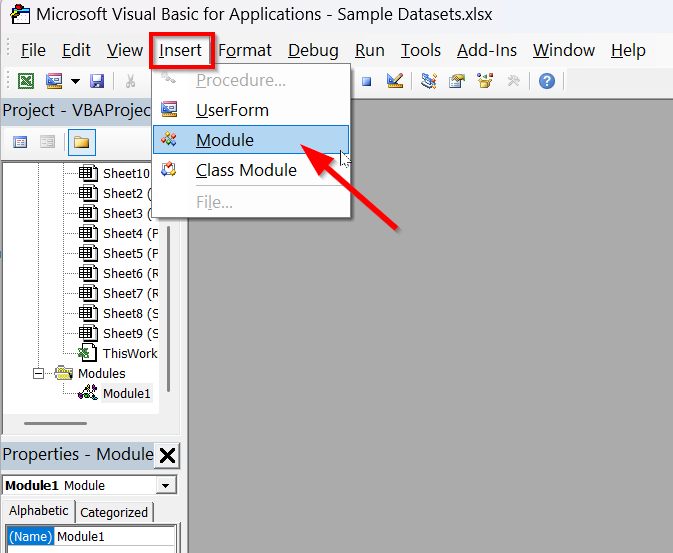Open the Run menu

370,50
